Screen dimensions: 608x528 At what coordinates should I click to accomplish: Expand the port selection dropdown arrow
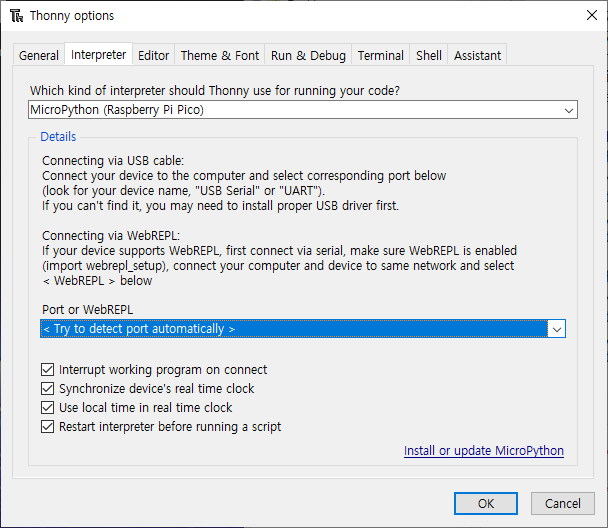pos(557,329)
